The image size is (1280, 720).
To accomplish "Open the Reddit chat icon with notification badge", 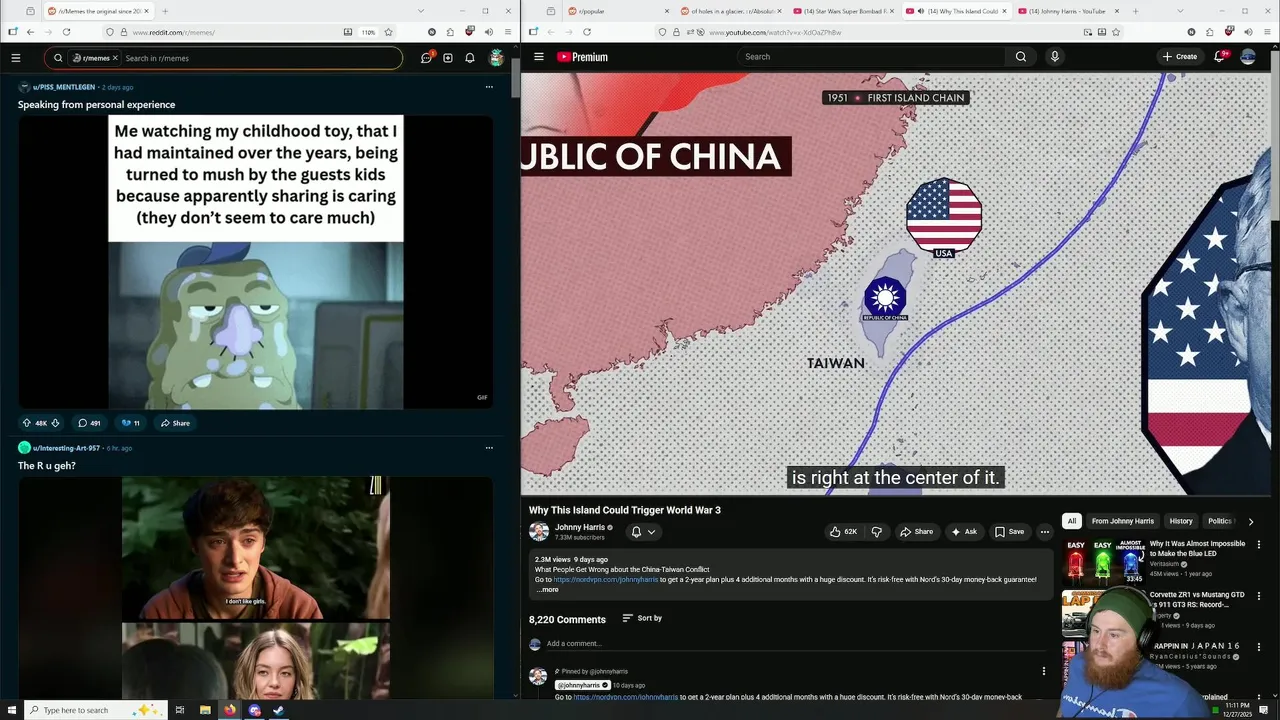I will (x=427, y=57).
